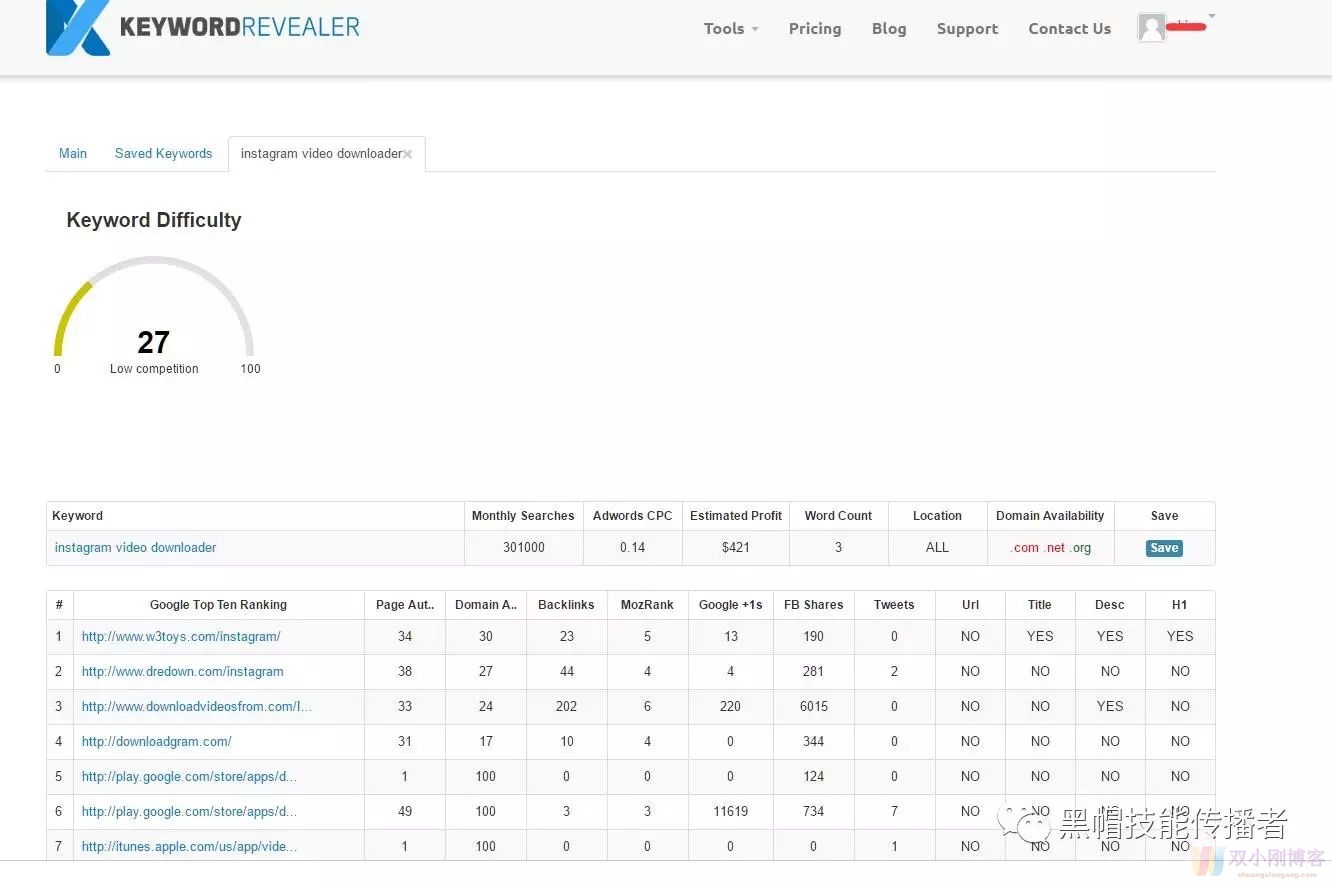
Task: Select the 734 FB Shares cell
Action: click(814, 812)
